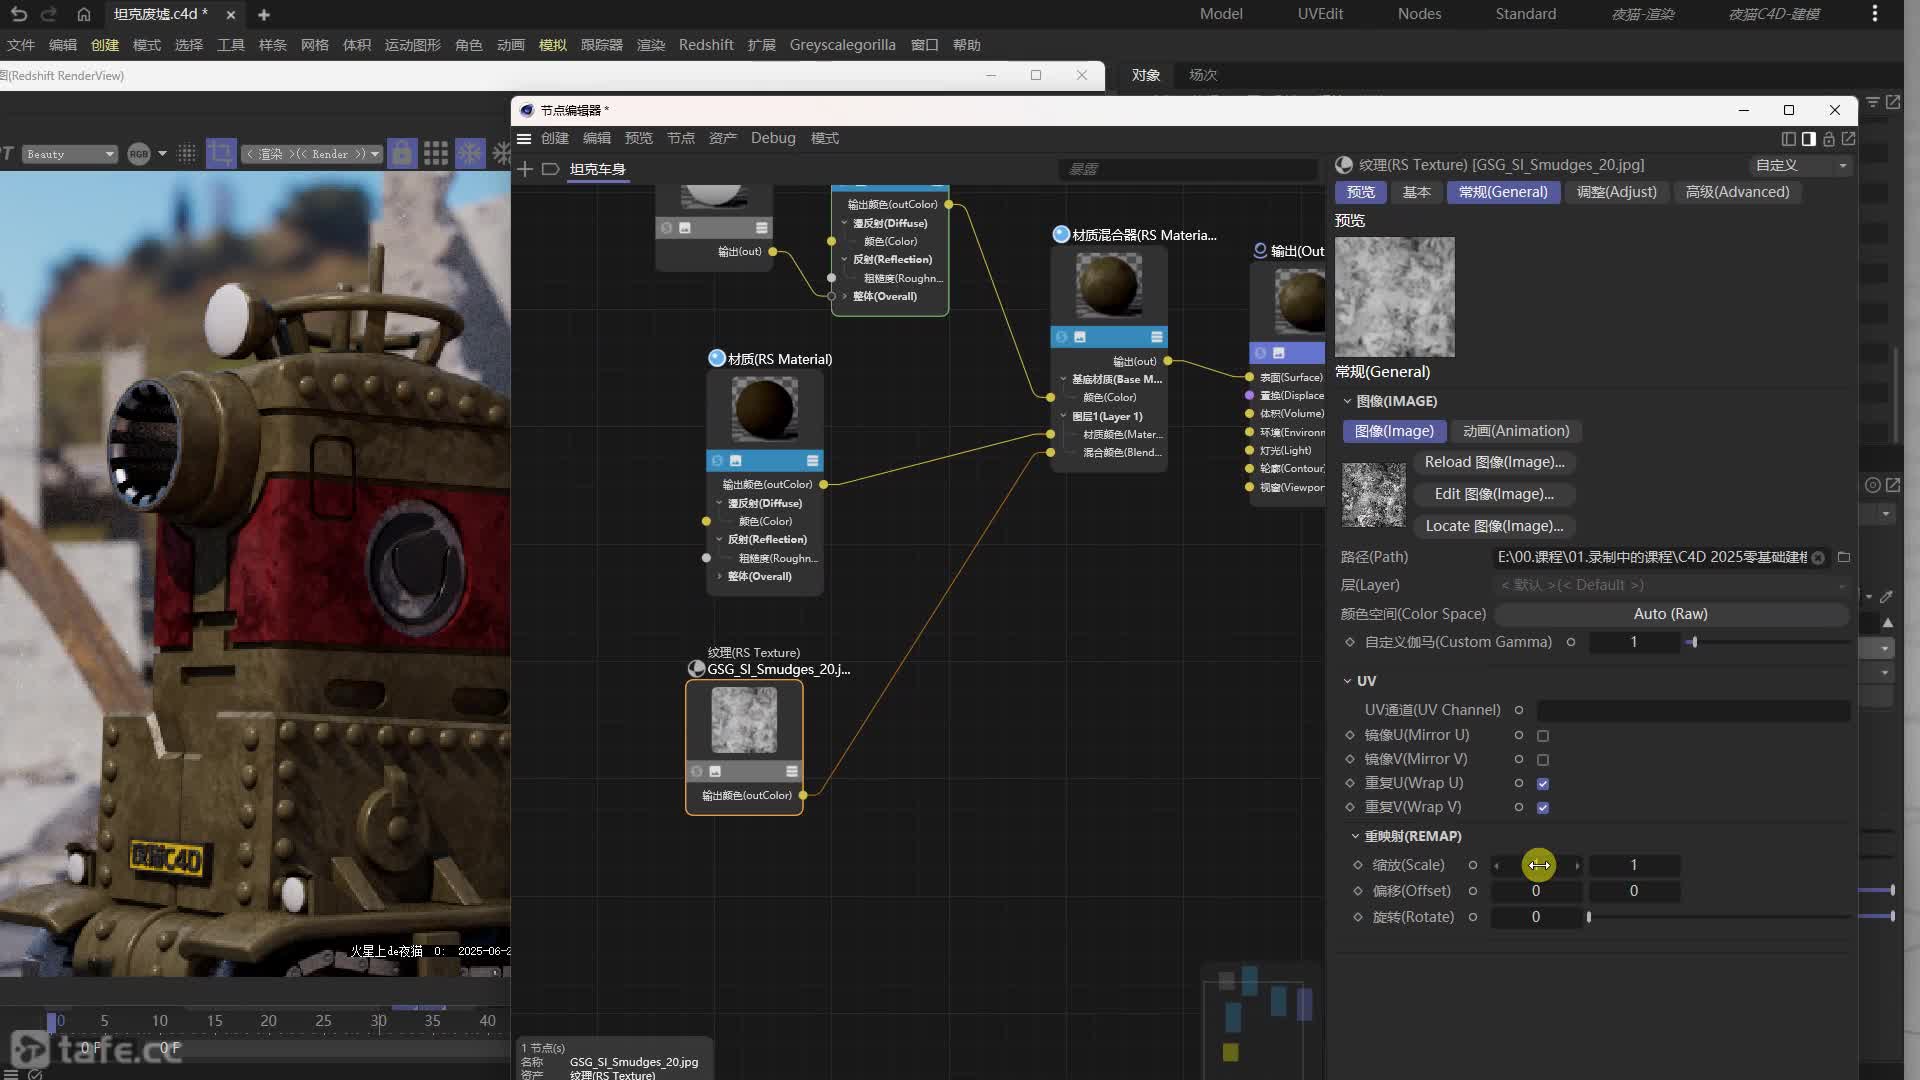
Task: Click the Material Blender node menu icon
Action: tap(1157, 337)
